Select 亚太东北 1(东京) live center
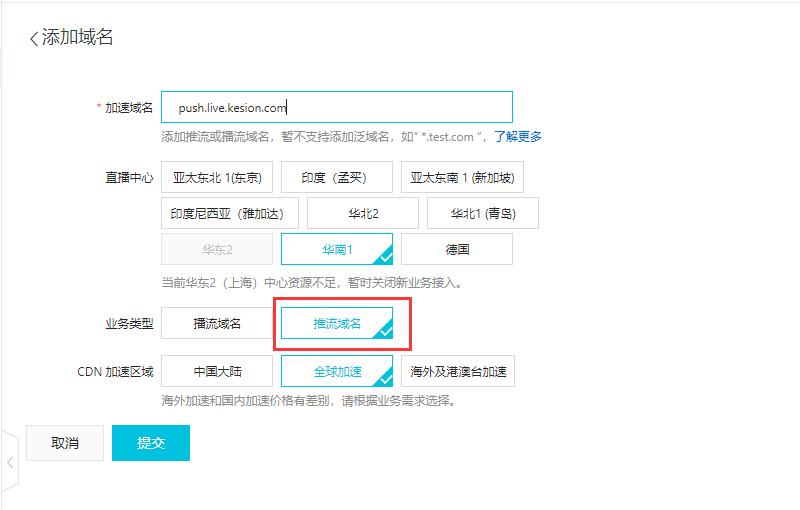The width and height of the screenshot is (800, 510). [x=217, y=178]
